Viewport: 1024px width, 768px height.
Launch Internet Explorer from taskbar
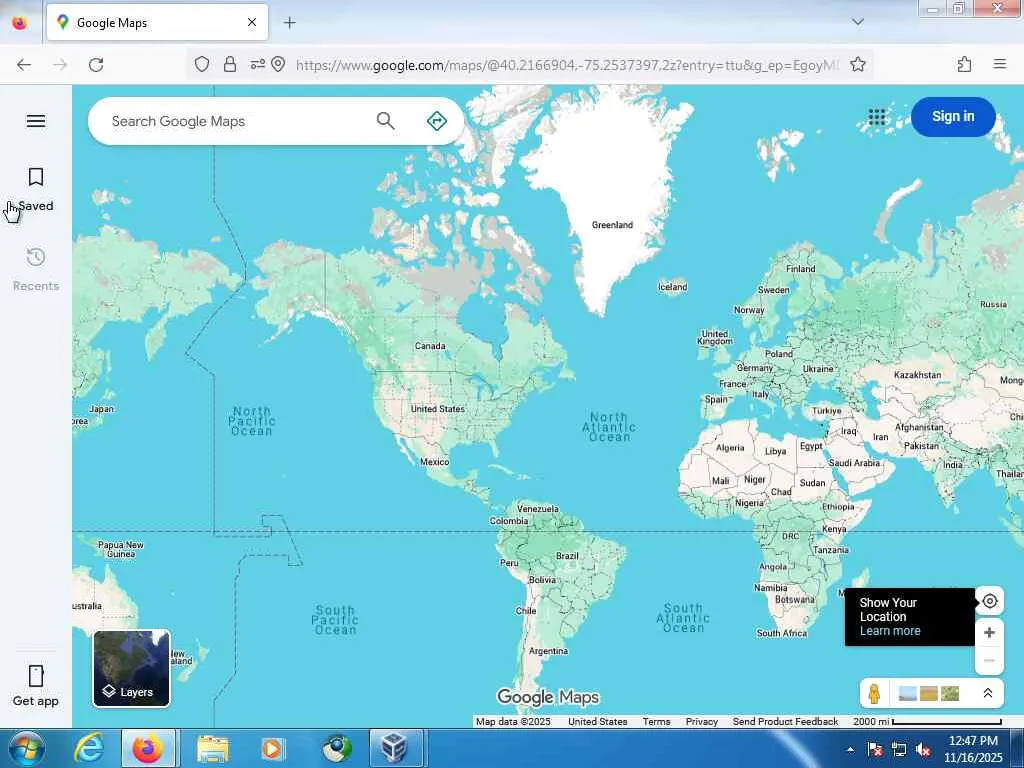click(88, 748)
